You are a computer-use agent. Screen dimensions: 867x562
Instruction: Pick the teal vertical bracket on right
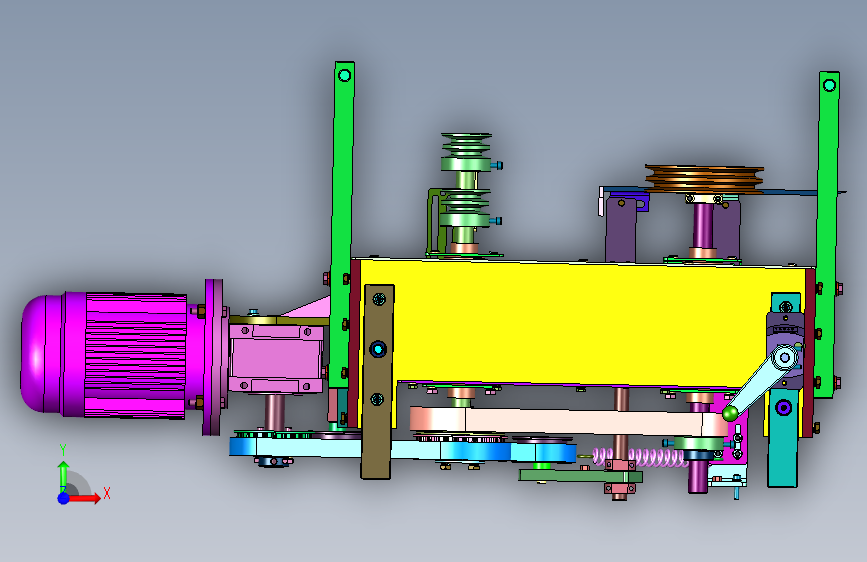(783, 437)
